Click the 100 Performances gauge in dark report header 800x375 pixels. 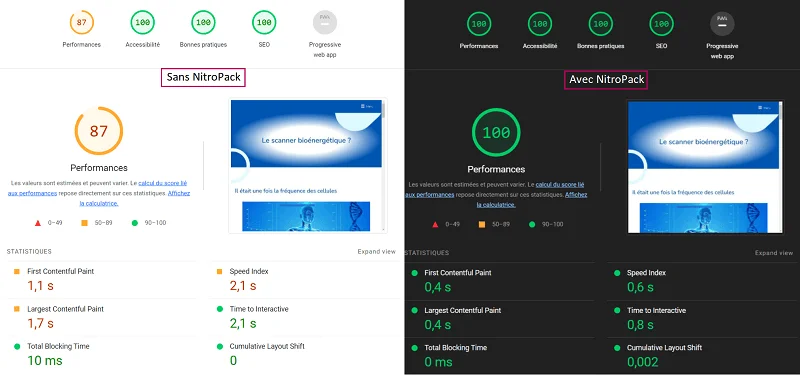click(x=479, y=24)
